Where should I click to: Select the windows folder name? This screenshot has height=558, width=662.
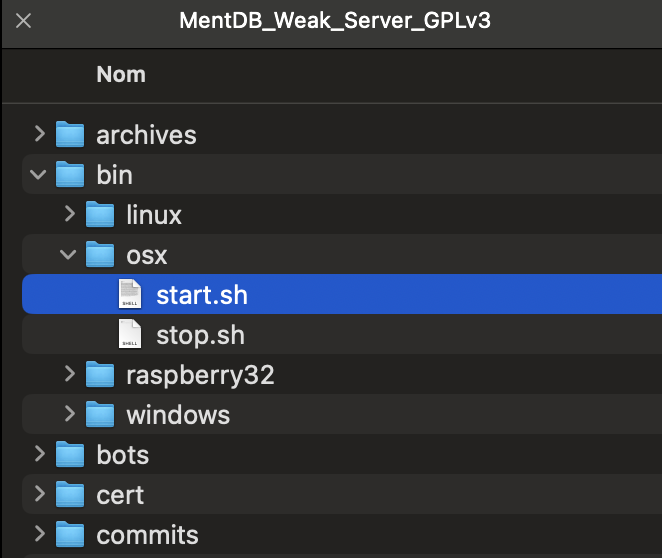(x=178, y=414)
